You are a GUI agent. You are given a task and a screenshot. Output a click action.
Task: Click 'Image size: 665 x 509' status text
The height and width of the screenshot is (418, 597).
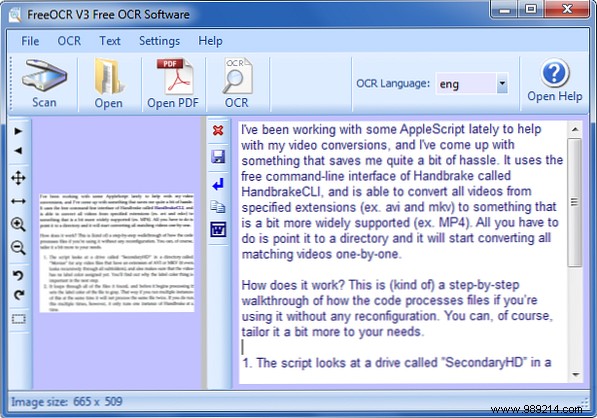[67, 402]
